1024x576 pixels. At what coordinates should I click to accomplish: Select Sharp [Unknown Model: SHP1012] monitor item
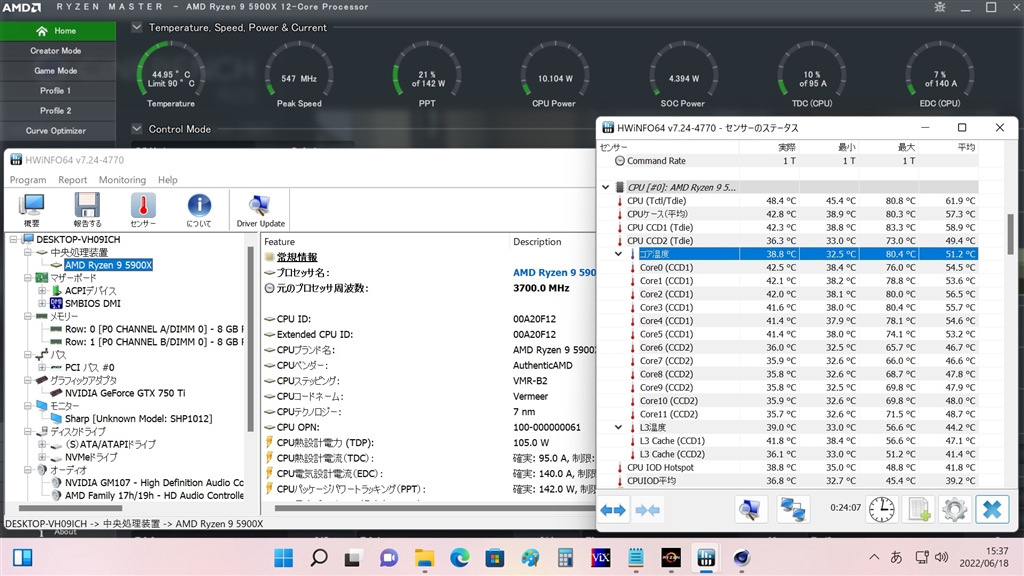[138, 419]
